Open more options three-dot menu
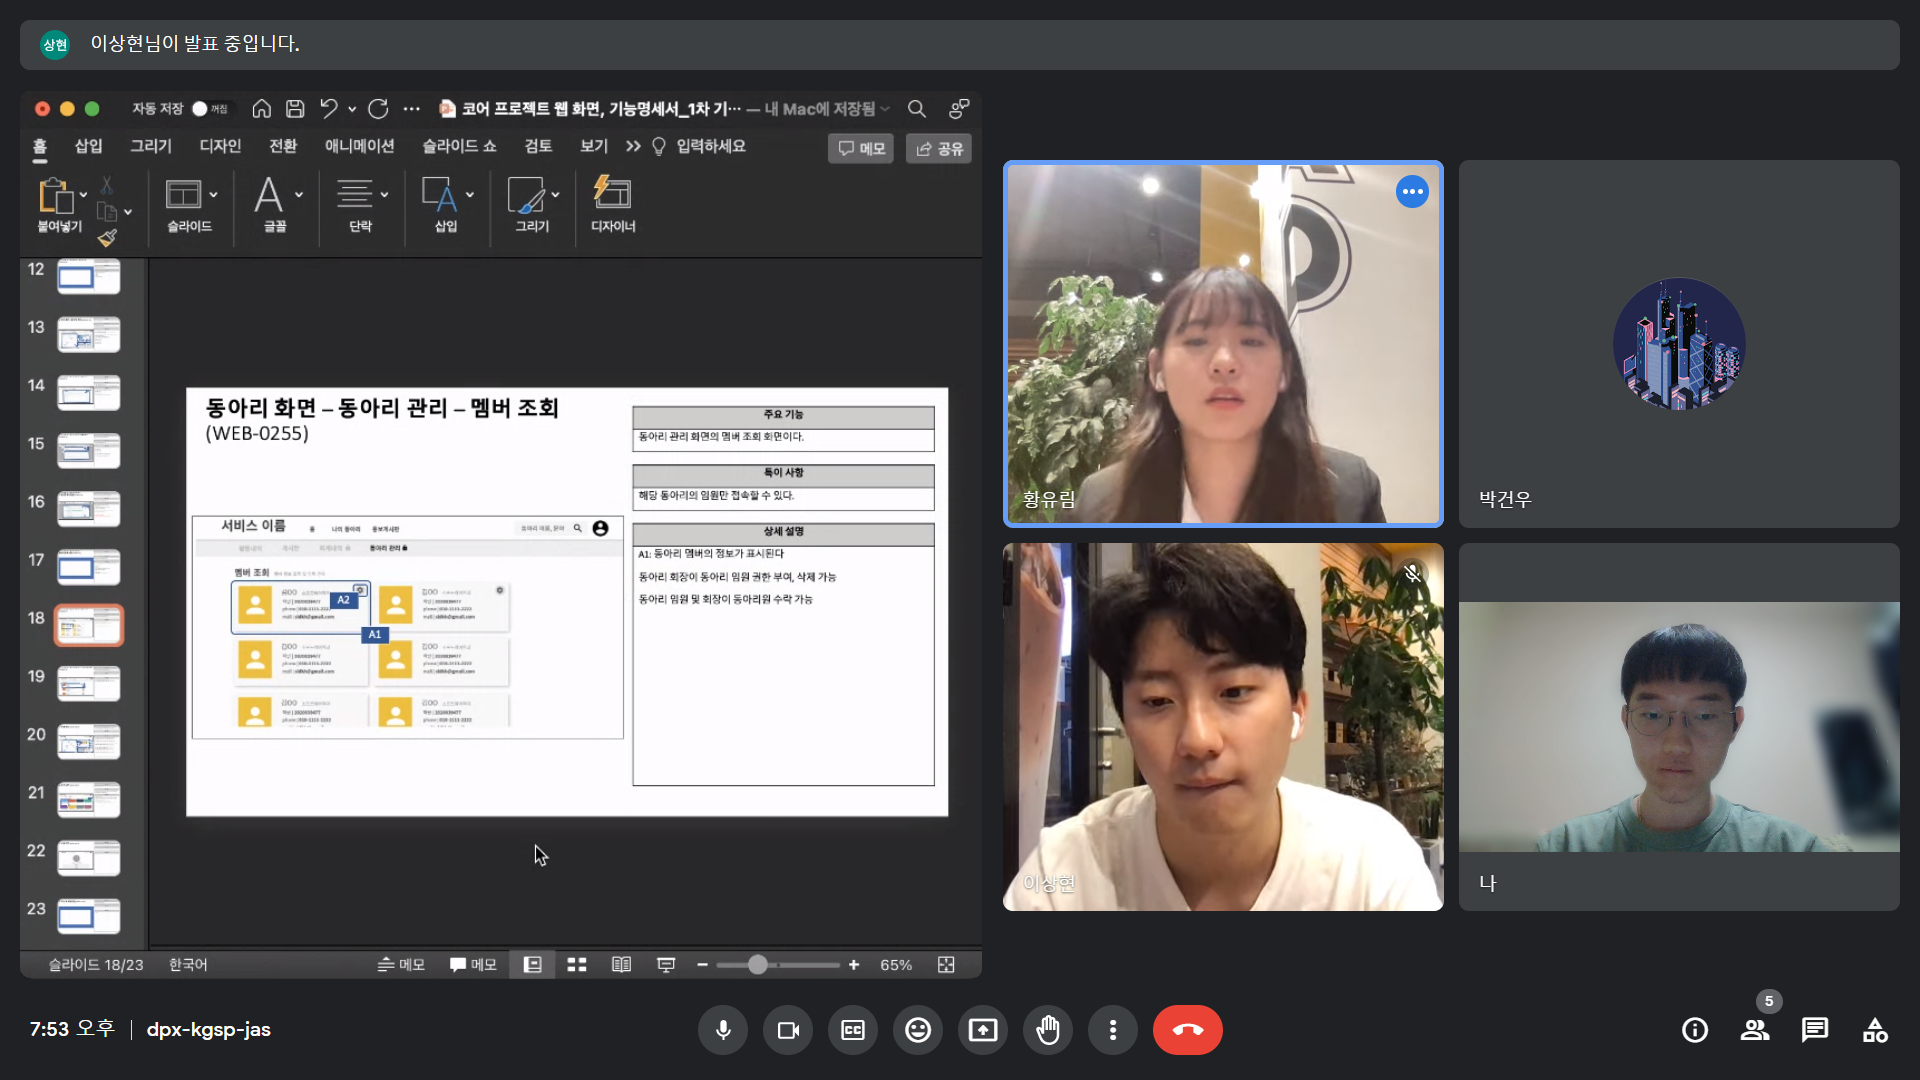This screenshot has height=1080, width=1920. pos(1113,1030)
